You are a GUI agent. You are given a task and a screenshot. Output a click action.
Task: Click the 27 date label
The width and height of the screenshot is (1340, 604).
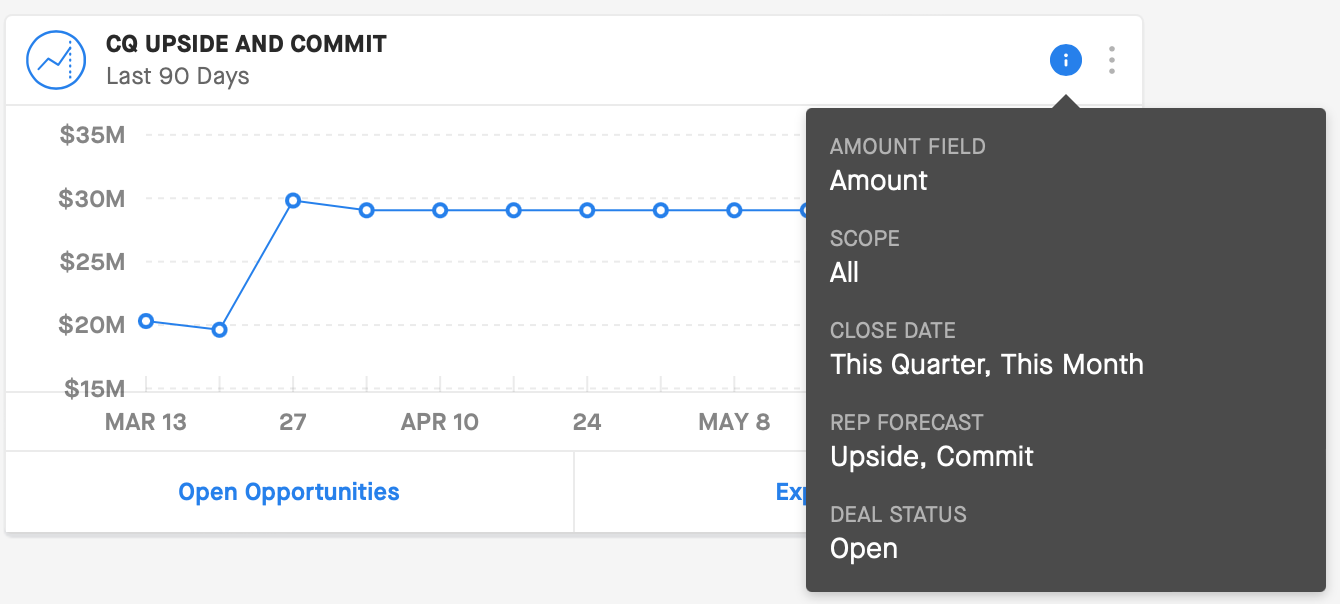click(x=293, y=422)
